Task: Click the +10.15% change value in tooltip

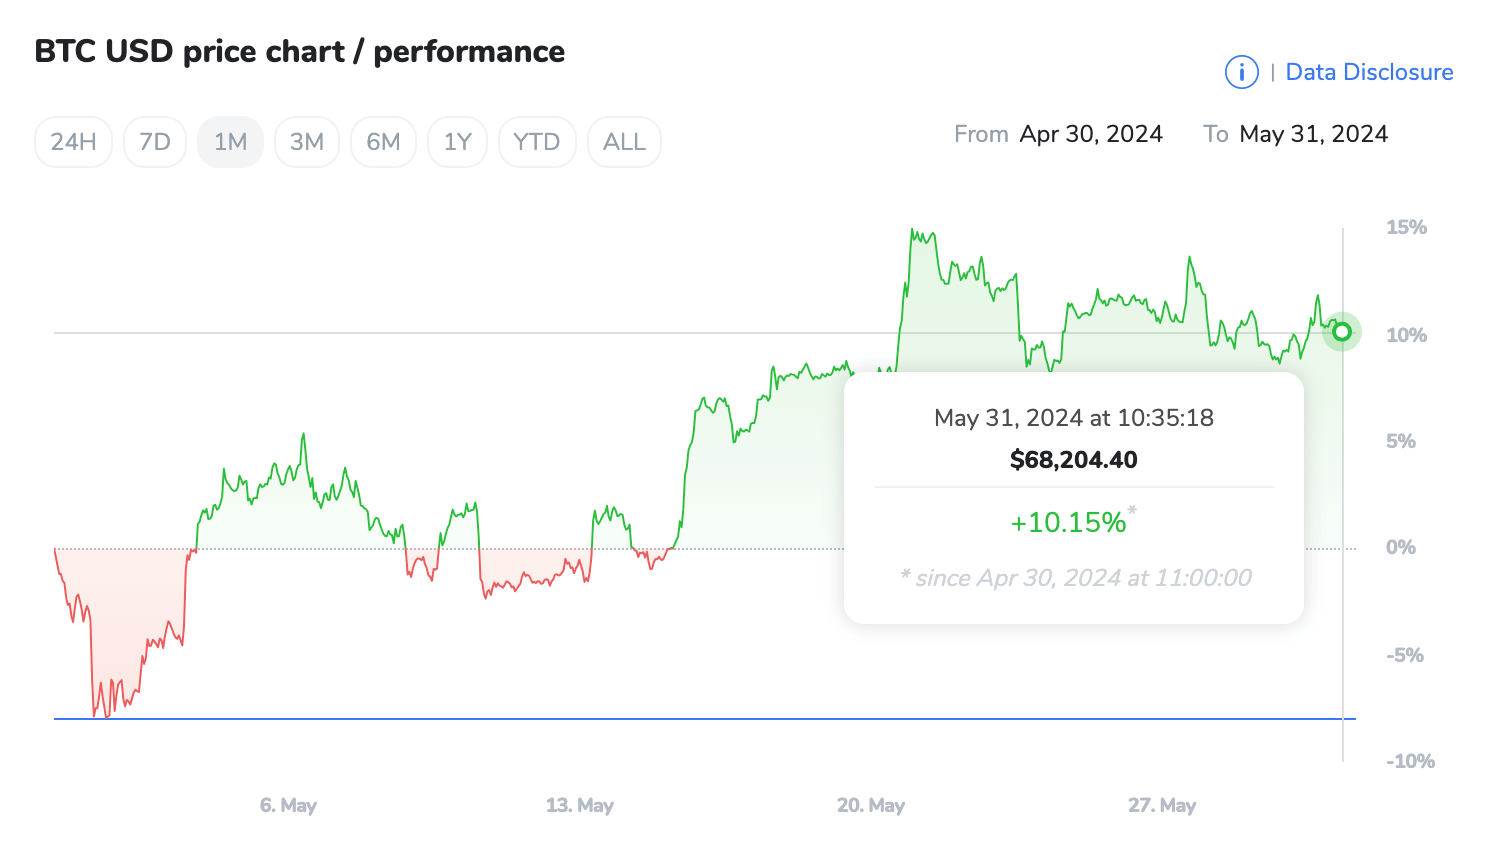Action: (x=1068, y=522)
